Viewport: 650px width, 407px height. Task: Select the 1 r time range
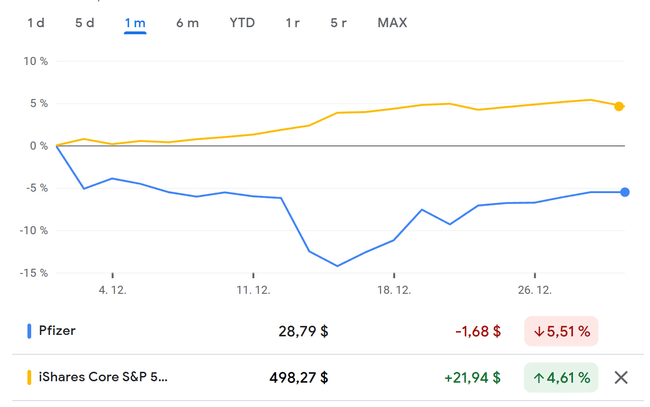pos(292,23)
